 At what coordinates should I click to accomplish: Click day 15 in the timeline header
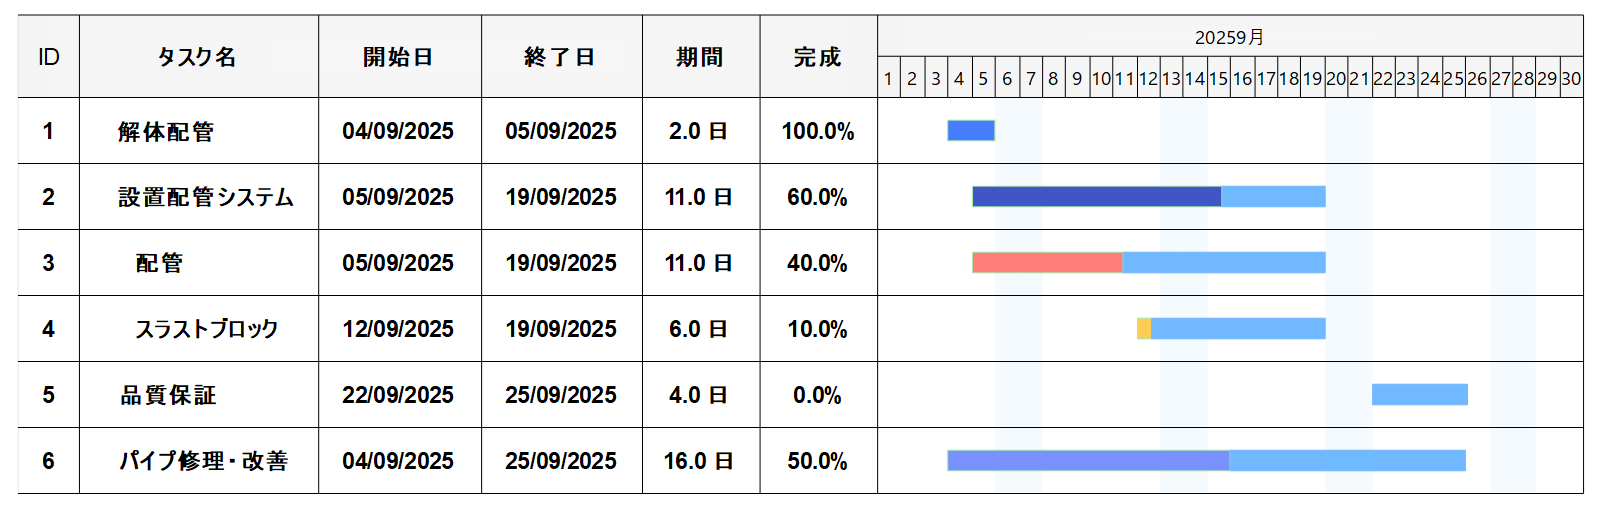tap(1218, 78)
